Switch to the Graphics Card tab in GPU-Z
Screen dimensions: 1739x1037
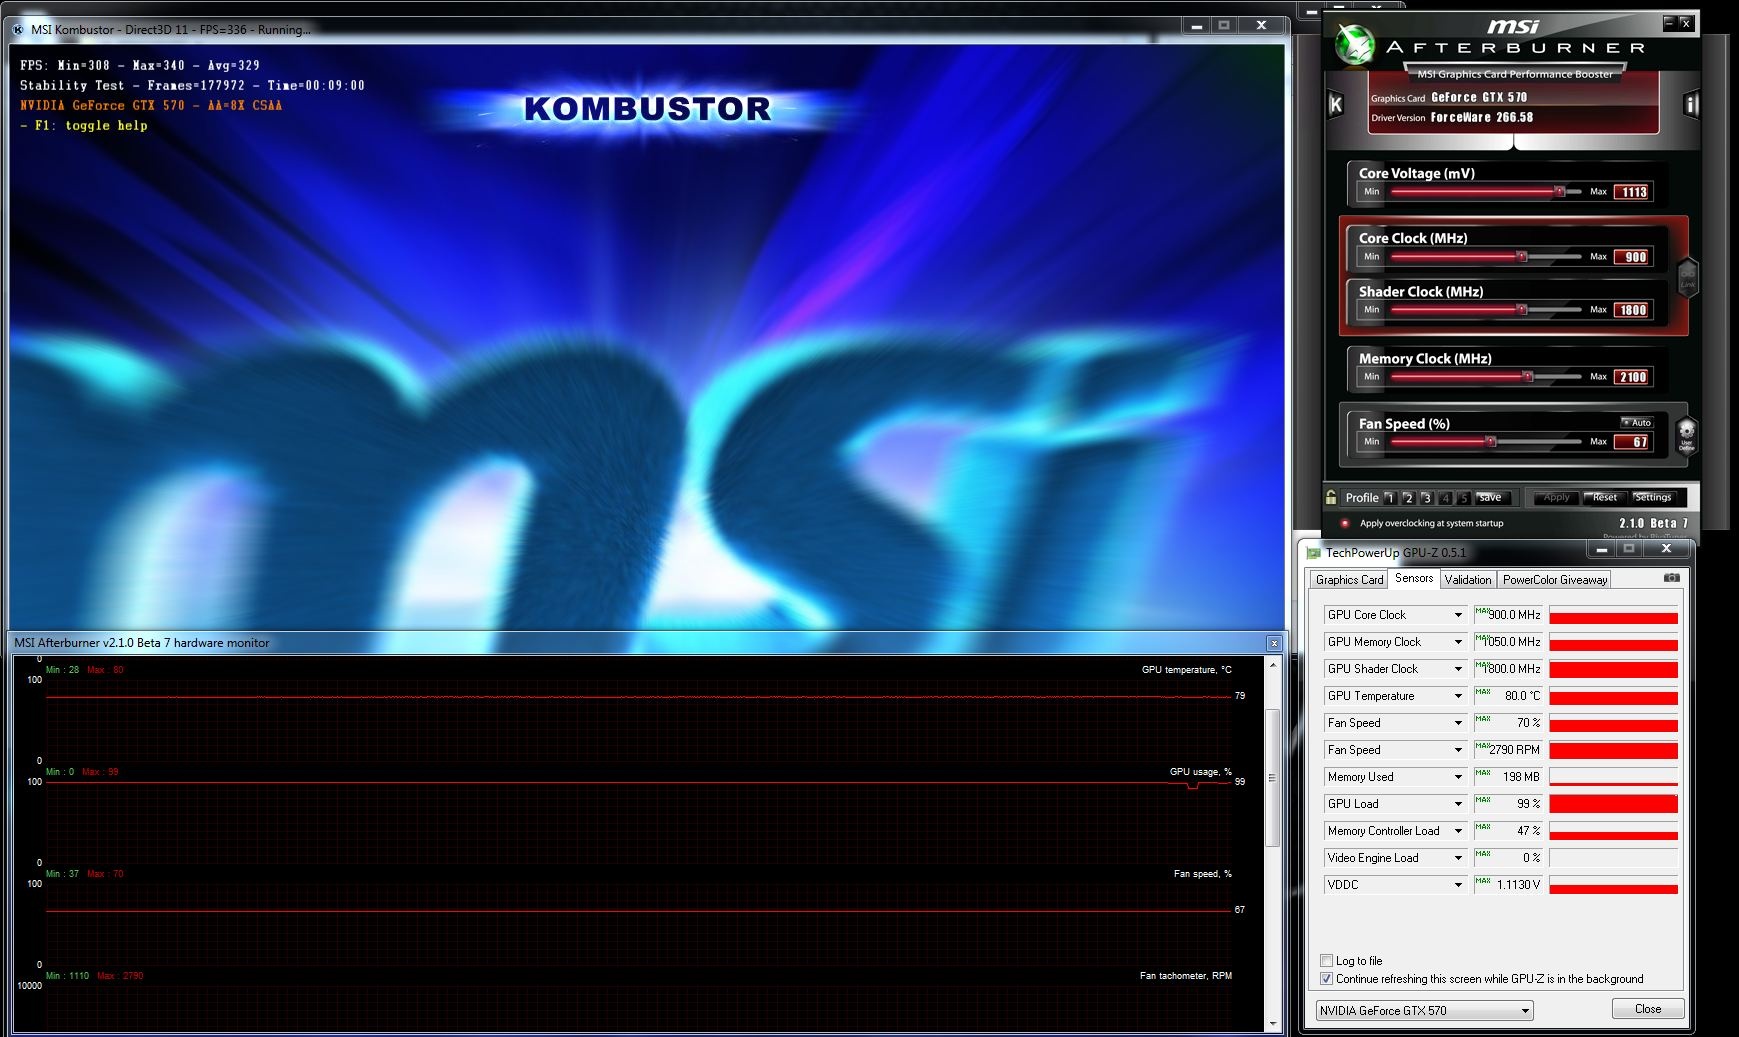pyautogui.click(x=1349, y=580)
